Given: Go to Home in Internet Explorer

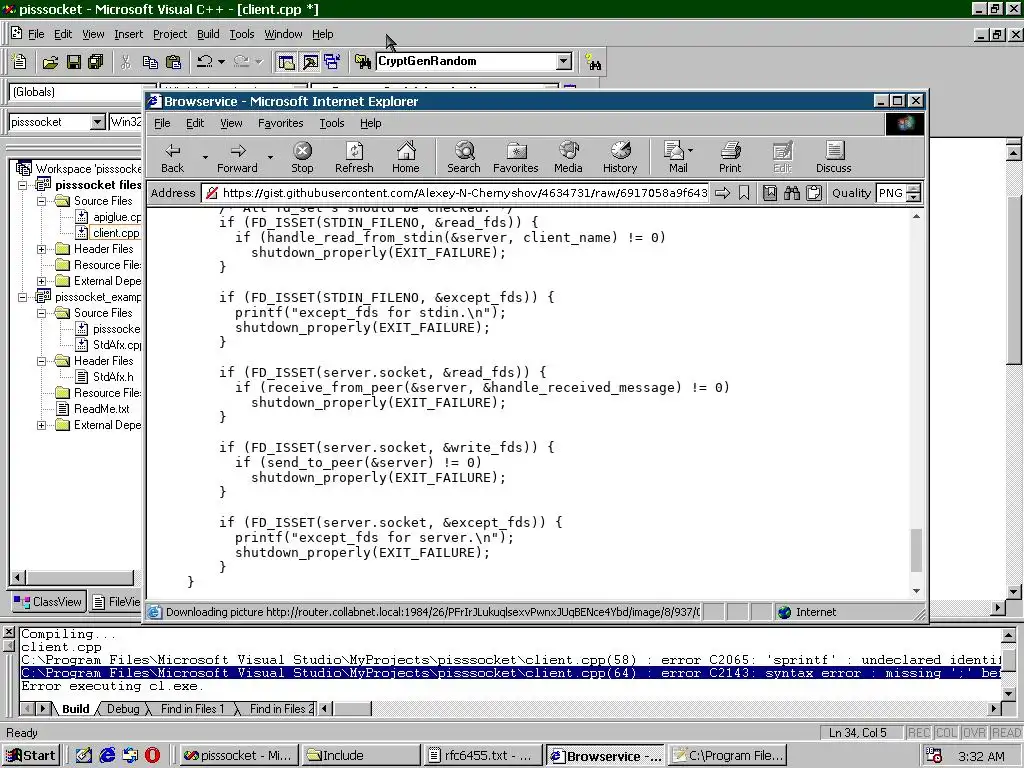Looking at the screenshot, I should (x=406, y=158).
